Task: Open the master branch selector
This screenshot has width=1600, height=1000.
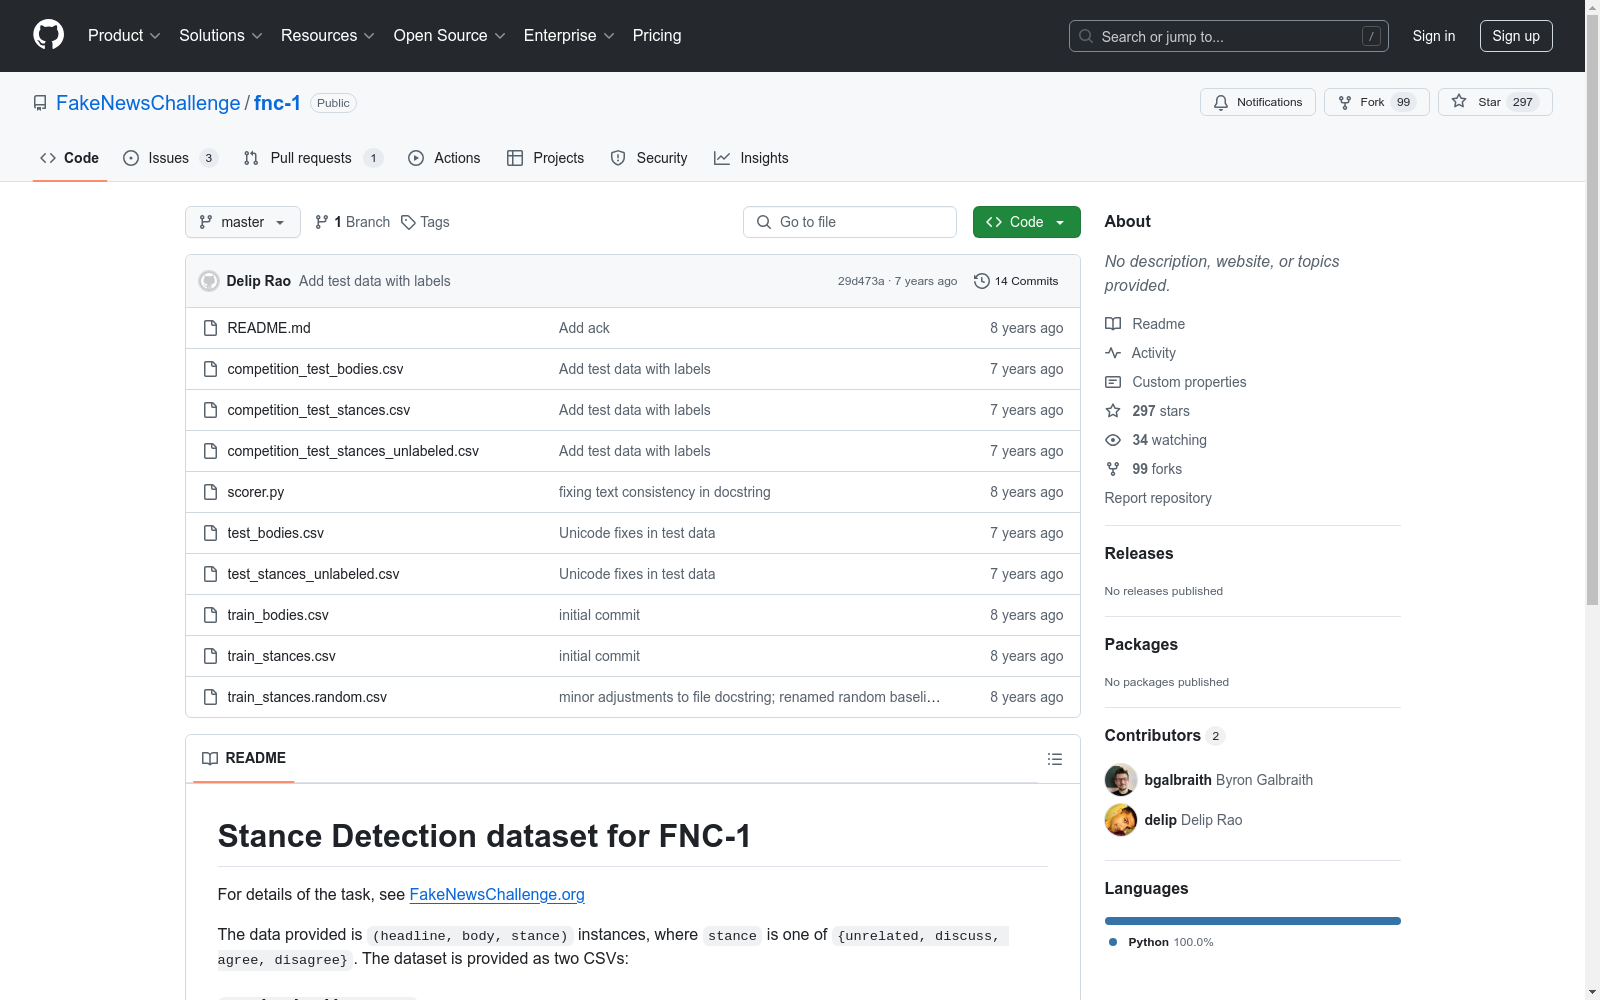Action: (x=243, y=222)
